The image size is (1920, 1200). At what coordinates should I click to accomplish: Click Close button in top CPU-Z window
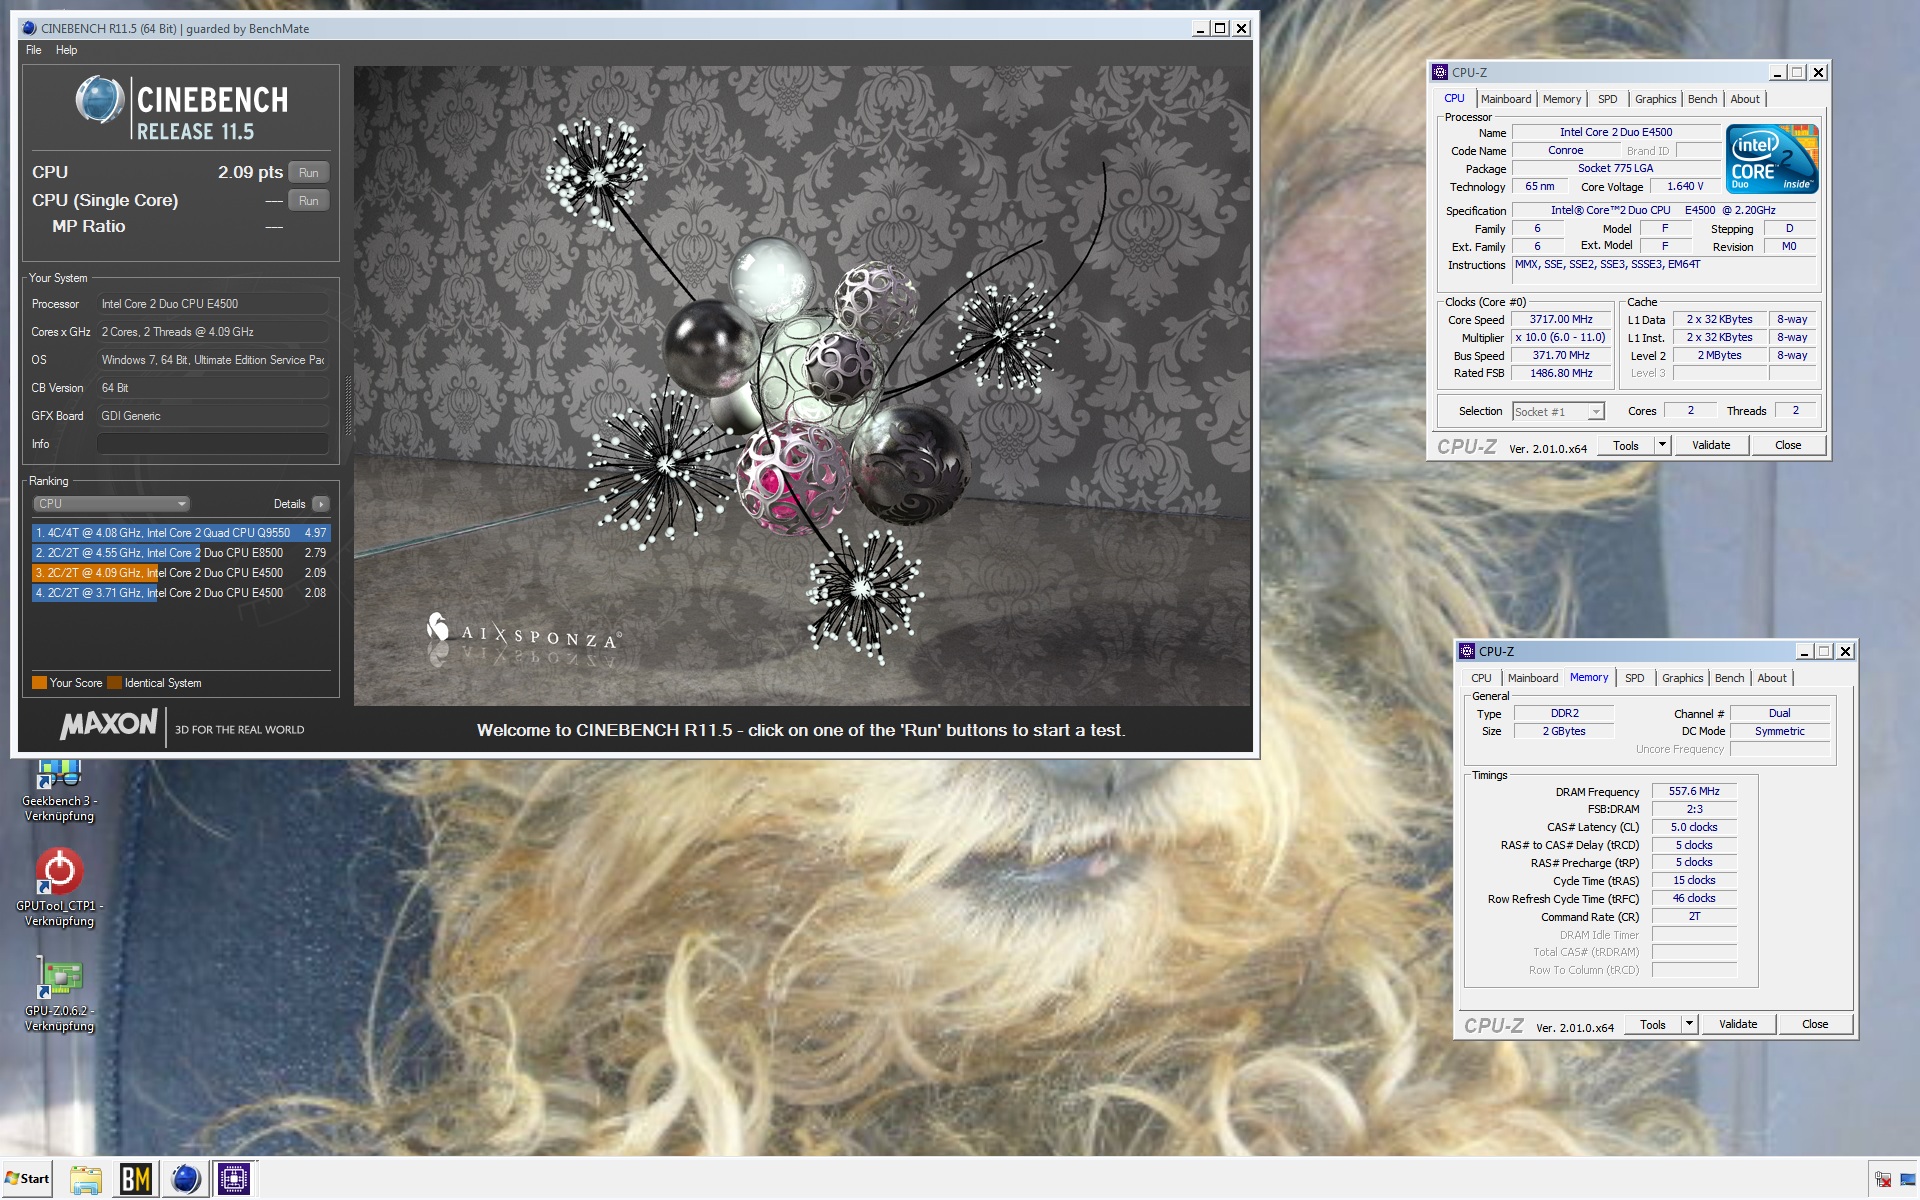1788,446
